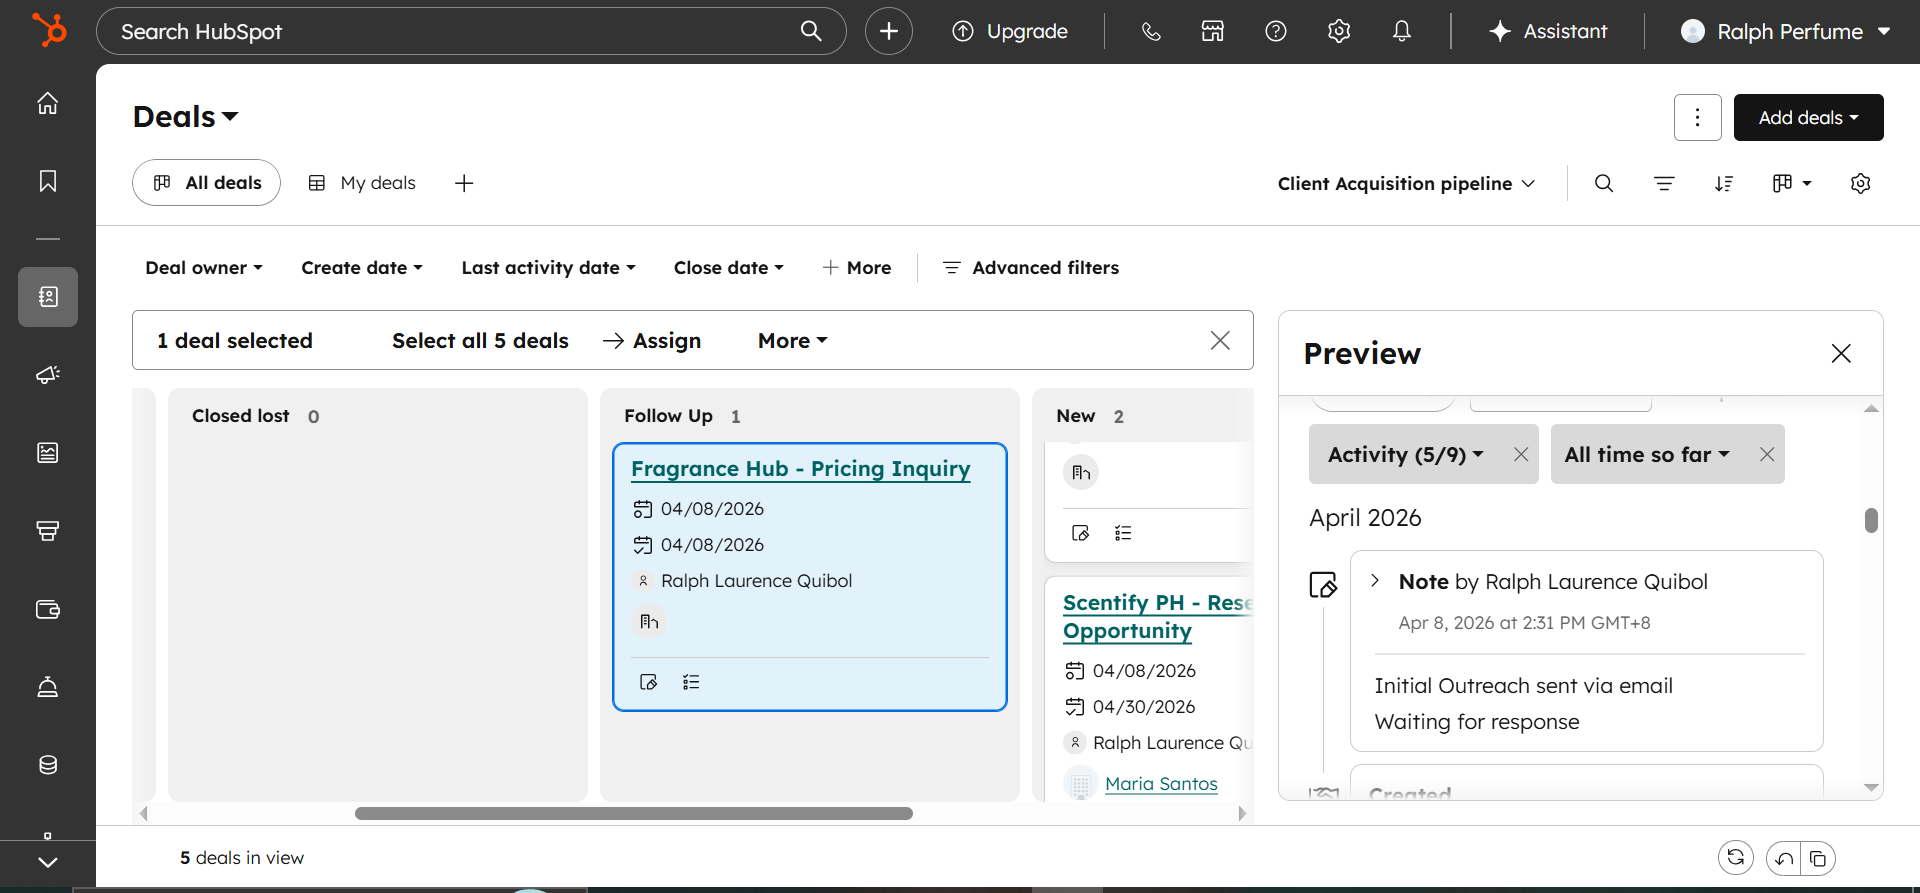Open the Close date filter

729,268
